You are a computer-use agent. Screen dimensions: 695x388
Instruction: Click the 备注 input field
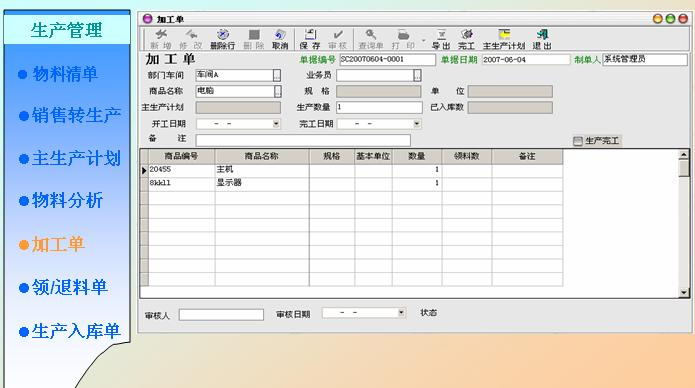(303, 140)
